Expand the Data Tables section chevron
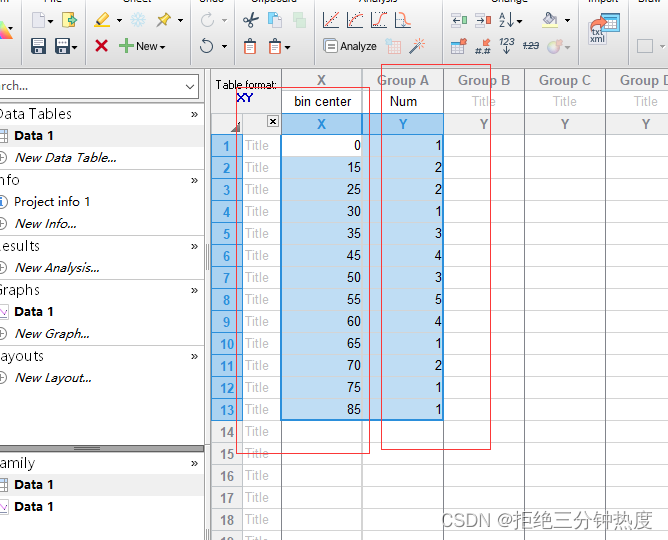The image size is (668, 540). pos(195,114)
